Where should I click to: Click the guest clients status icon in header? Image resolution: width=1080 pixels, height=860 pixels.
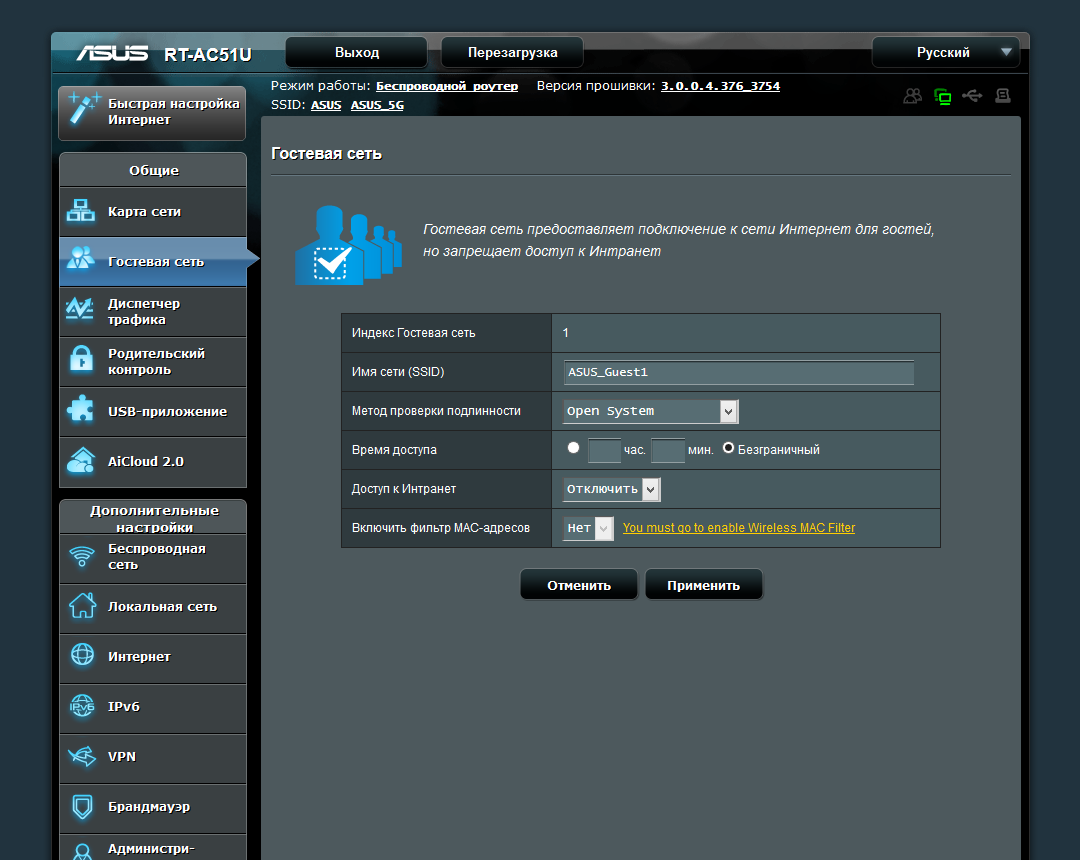(913, 96)
